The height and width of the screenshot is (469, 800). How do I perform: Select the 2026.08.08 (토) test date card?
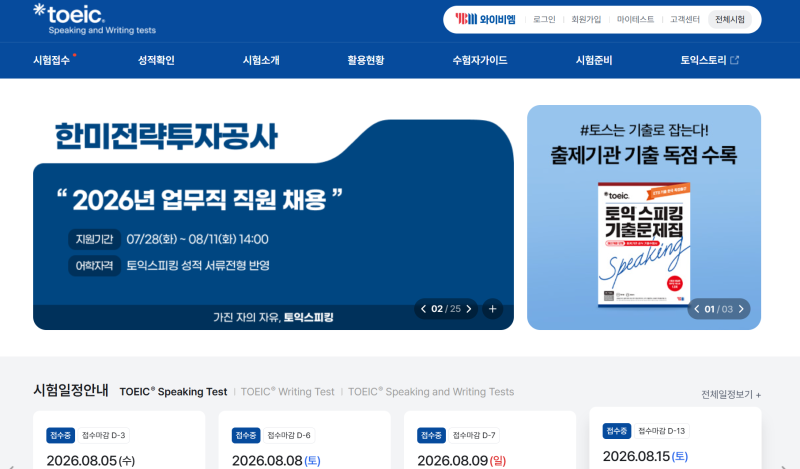coord(305,440)
